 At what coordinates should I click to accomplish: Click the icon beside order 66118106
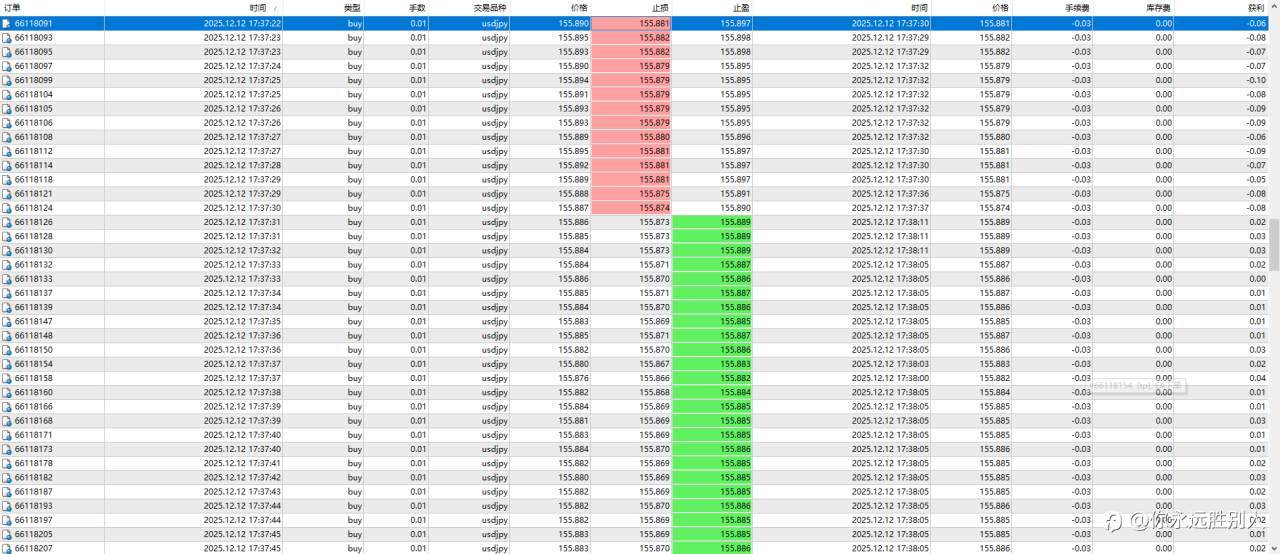point(6,123)
